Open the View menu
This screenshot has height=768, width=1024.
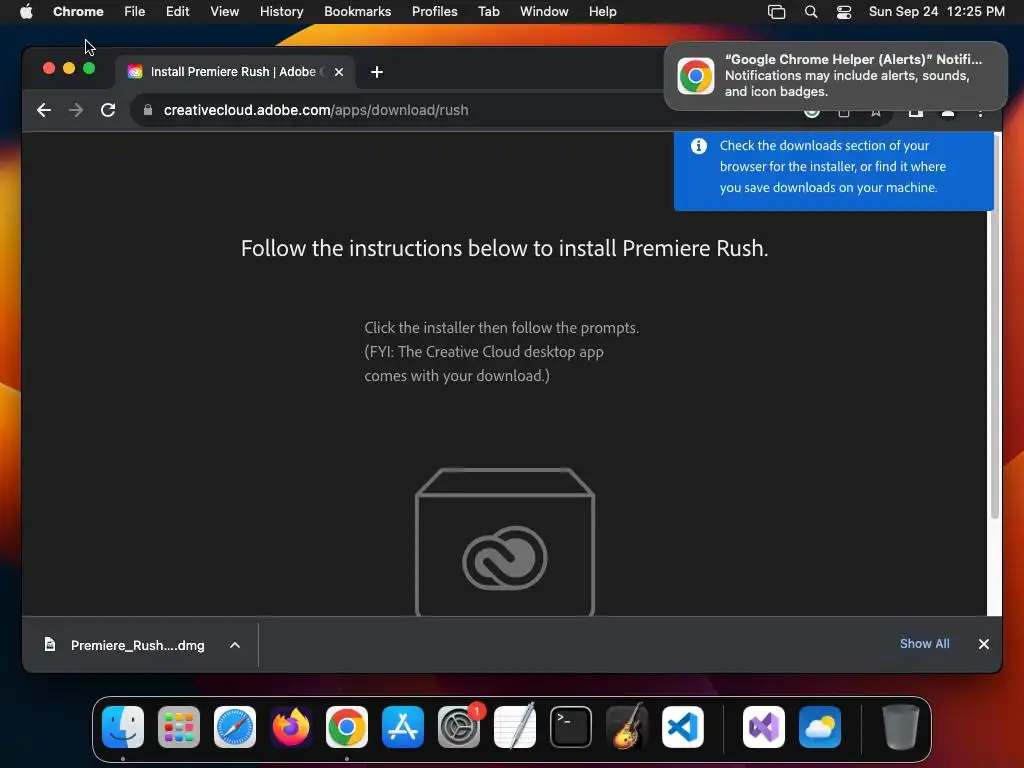[x=224, y=11]
